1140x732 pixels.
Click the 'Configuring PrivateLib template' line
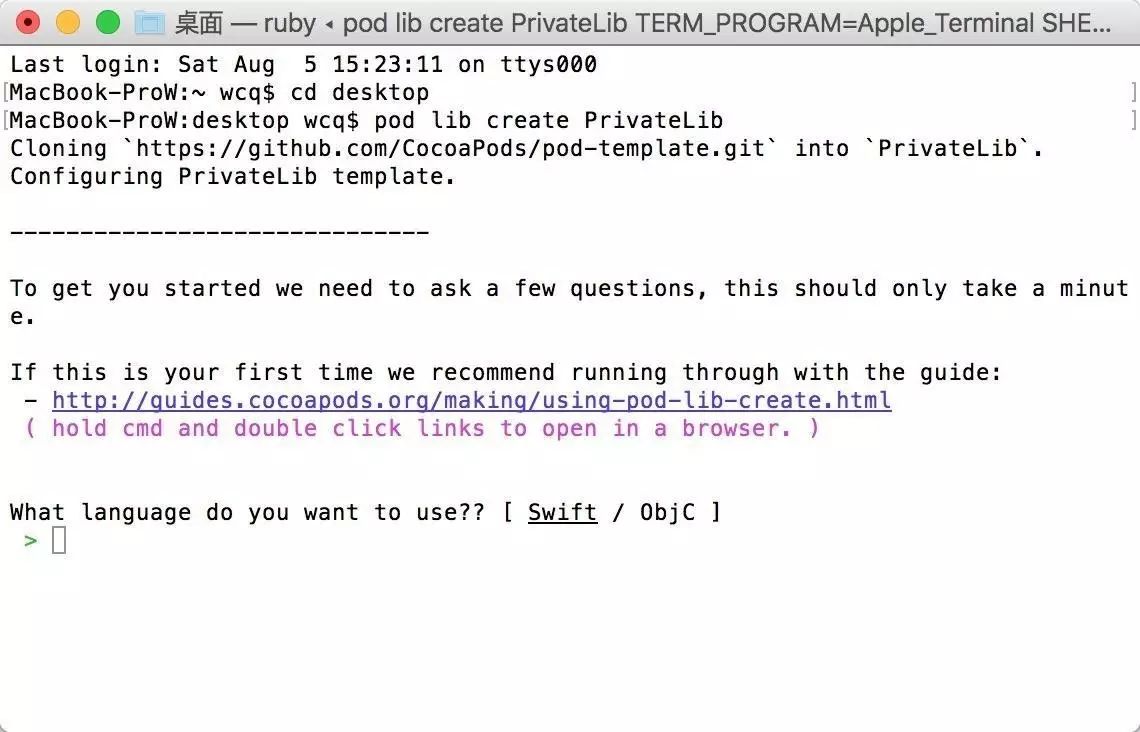pyautogui.click(x=233, y=177)
